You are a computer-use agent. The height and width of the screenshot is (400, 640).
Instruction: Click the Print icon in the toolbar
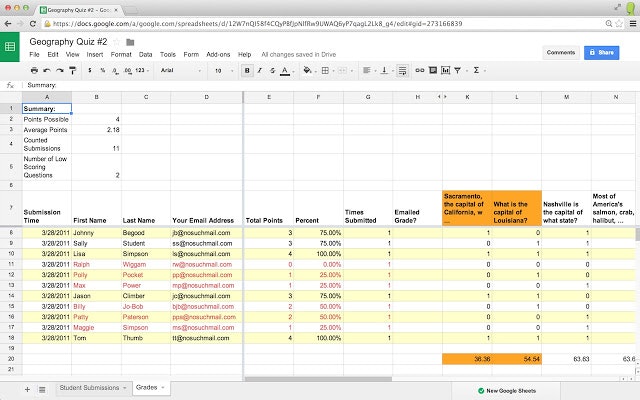35,71
